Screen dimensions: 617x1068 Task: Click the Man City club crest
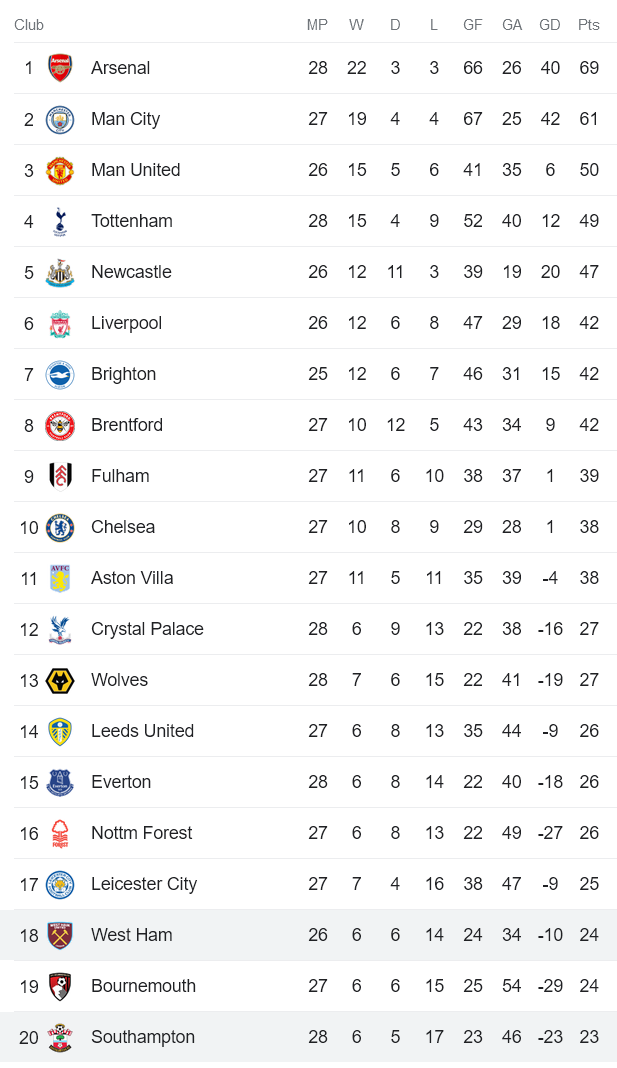click(60, 119)
